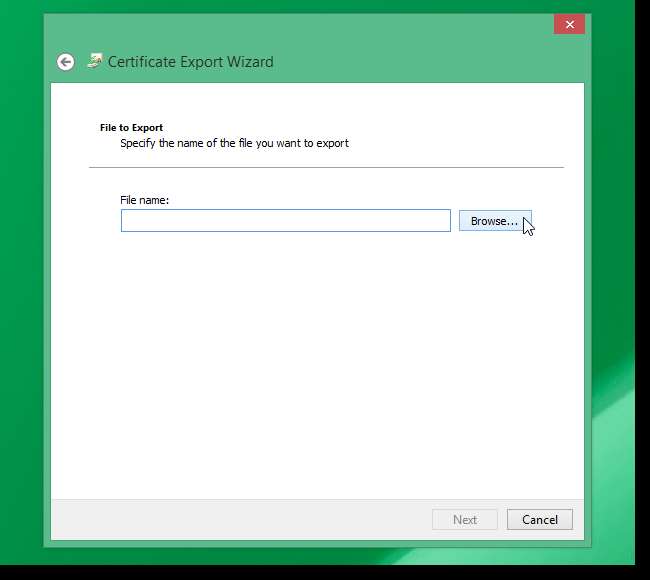Click the disabled Next button
Screen dimensions: 650x580
(465, 519)
